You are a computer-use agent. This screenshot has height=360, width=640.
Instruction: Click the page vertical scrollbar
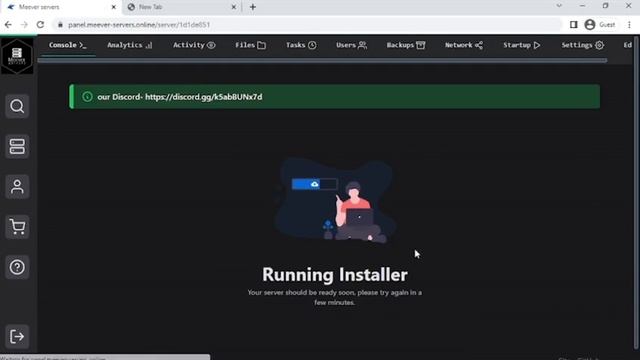pyautogui.click(x=636, y=192)
